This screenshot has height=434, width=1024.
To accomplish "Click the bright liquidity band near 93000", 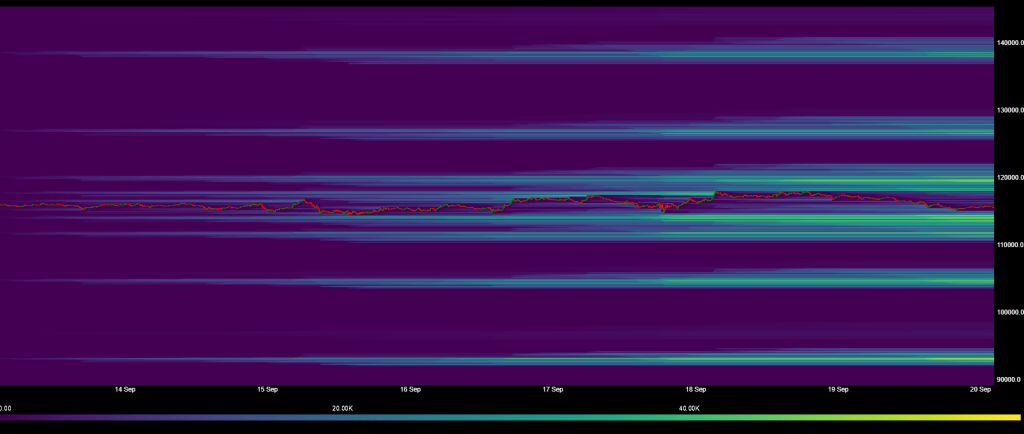I will tap(900, 358).
